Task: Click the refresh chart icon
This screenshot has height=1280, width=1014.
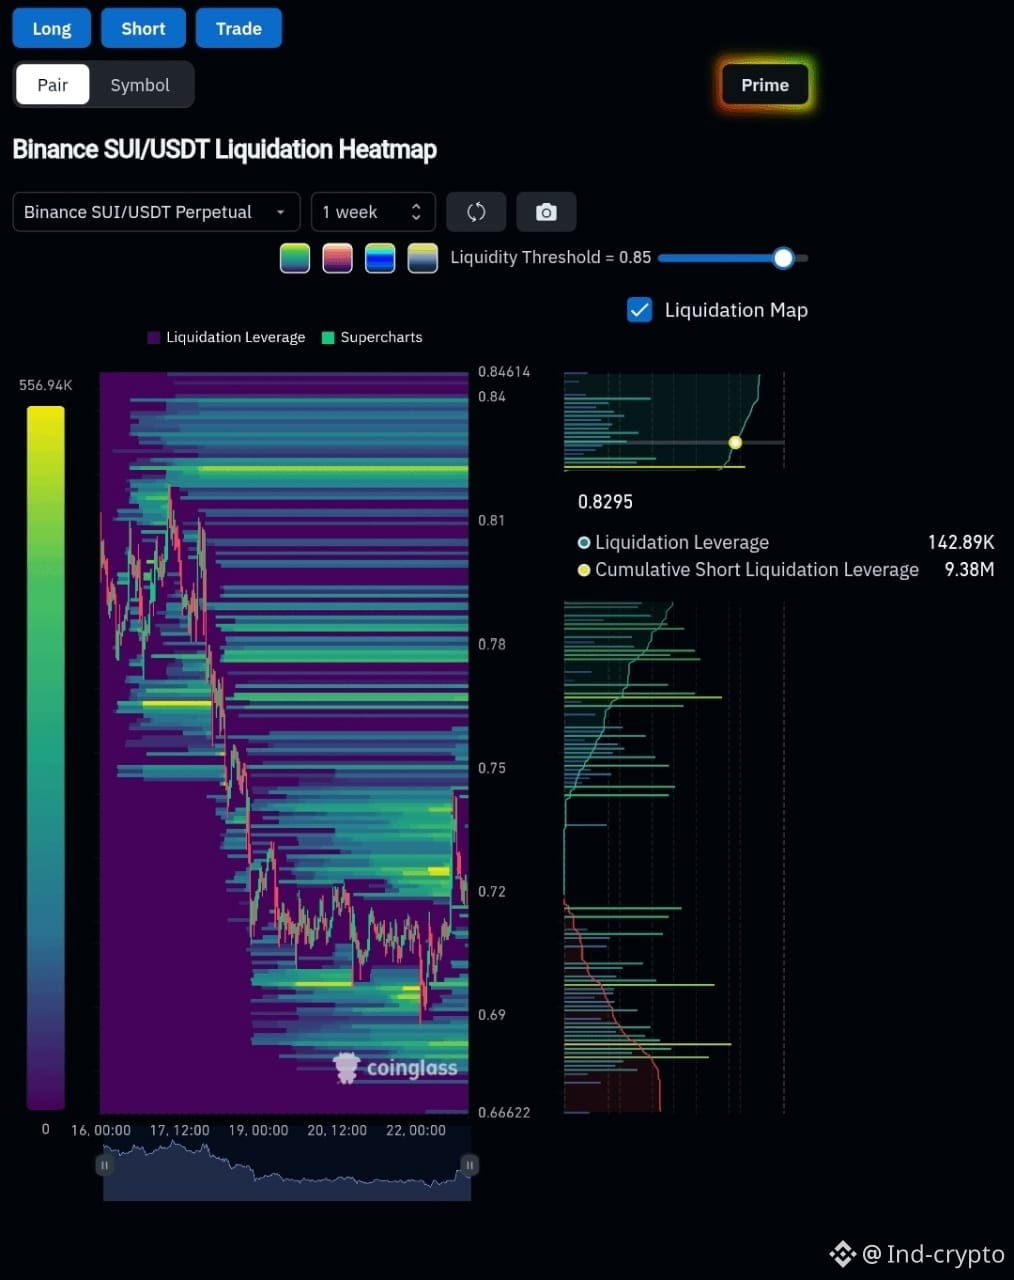Action: click(476, 212)
